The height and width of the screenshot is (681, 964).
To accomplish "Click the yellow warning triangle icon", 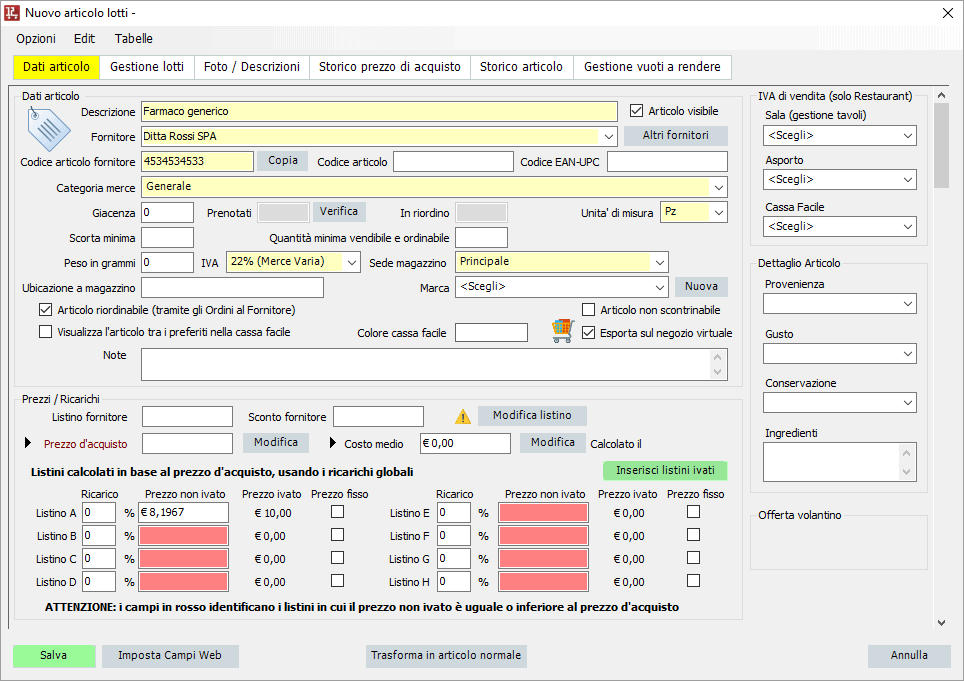I will click(x=463, y=417).
